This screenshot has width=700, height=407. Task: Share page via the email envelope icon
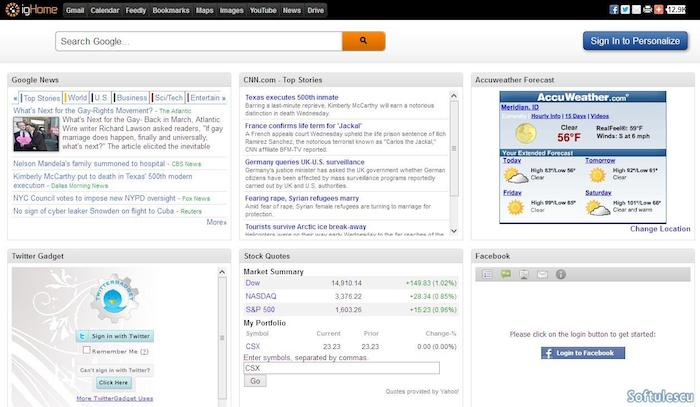click(x=636, y=9)
